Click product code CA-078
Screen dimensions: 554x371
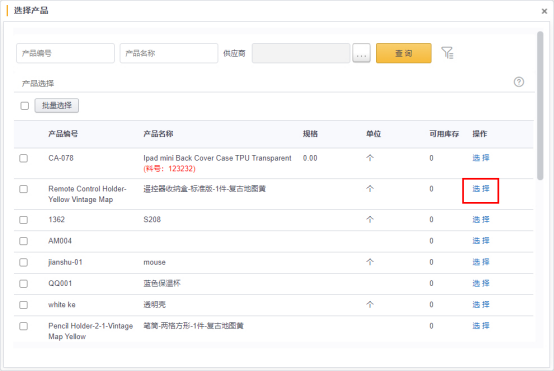click(61, 158)
